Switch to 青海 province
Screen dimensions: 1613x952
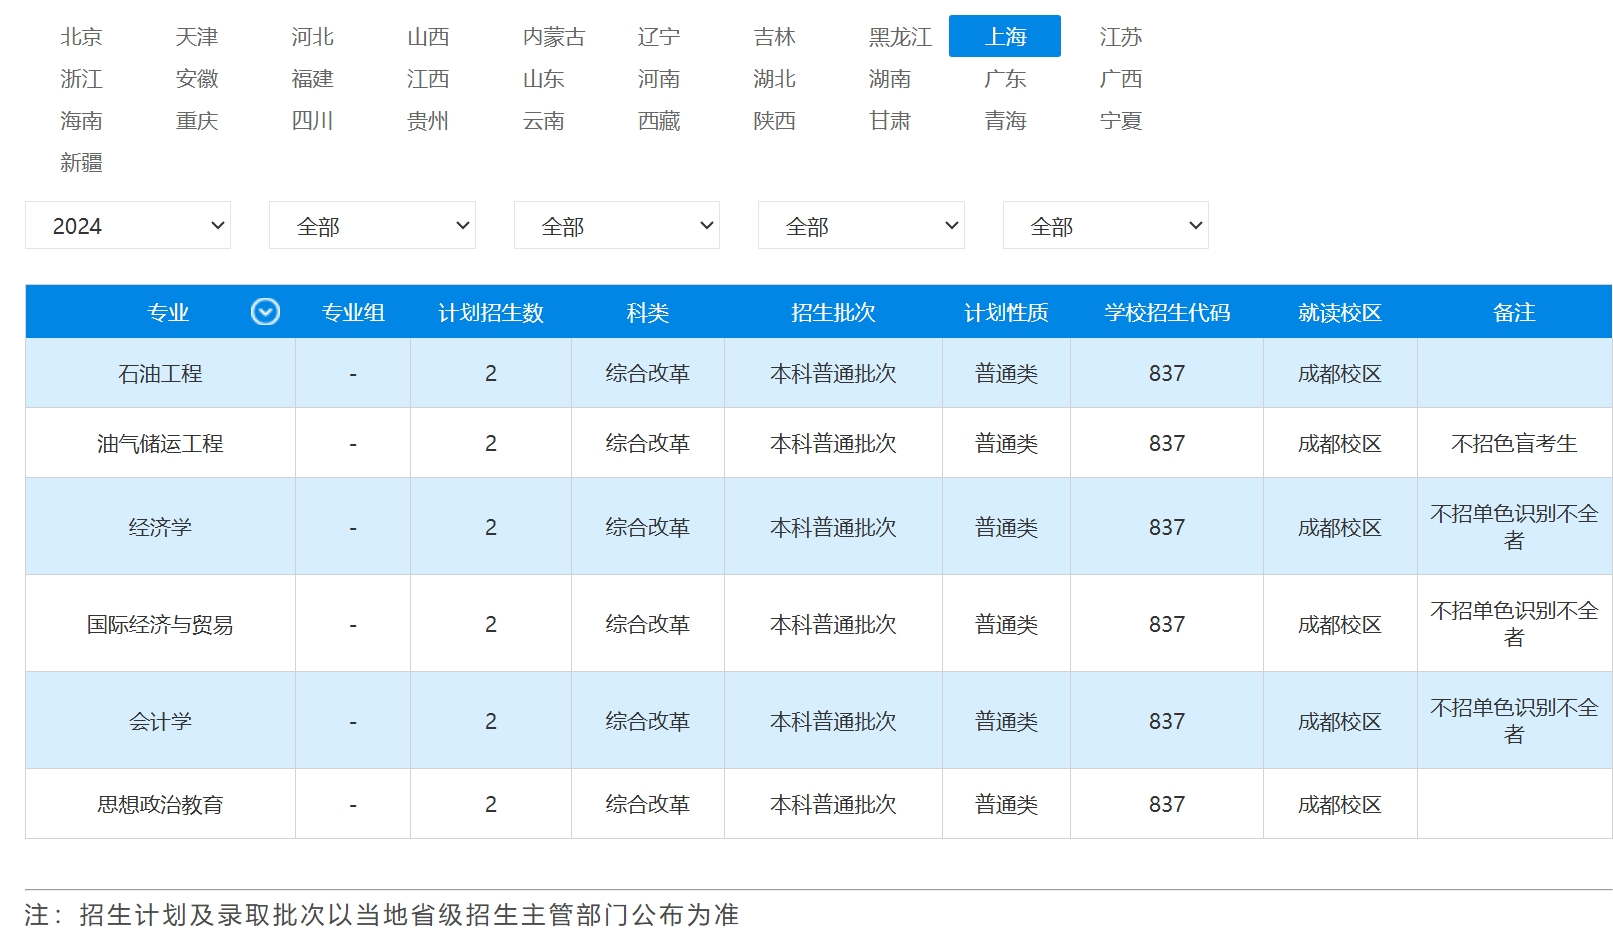[x=1006, y=121]
